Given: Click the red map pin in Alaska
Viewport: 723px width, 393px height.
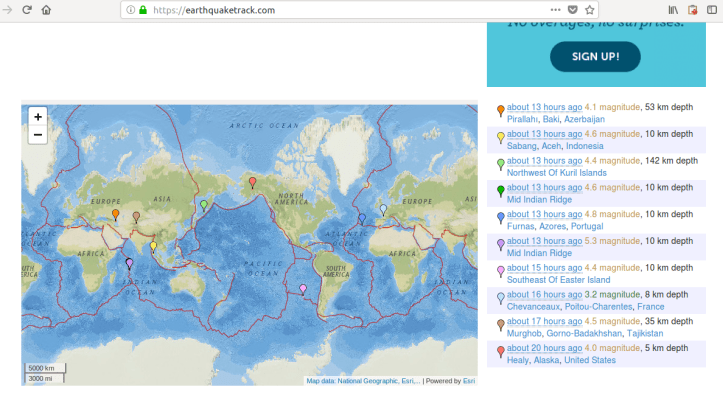Looking at the screenshot, I should pyautogui.click(x=252, y=182).
